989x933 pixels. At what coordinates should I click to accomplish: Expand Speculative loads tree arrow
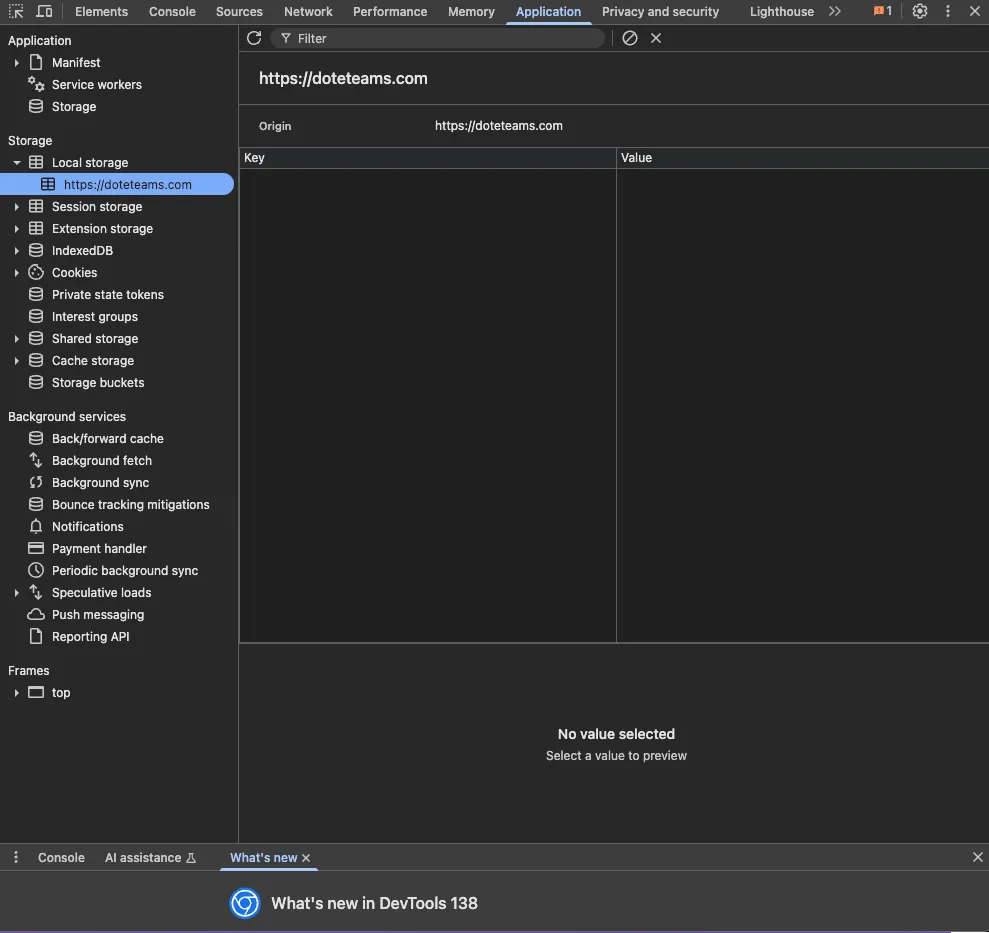16,593
